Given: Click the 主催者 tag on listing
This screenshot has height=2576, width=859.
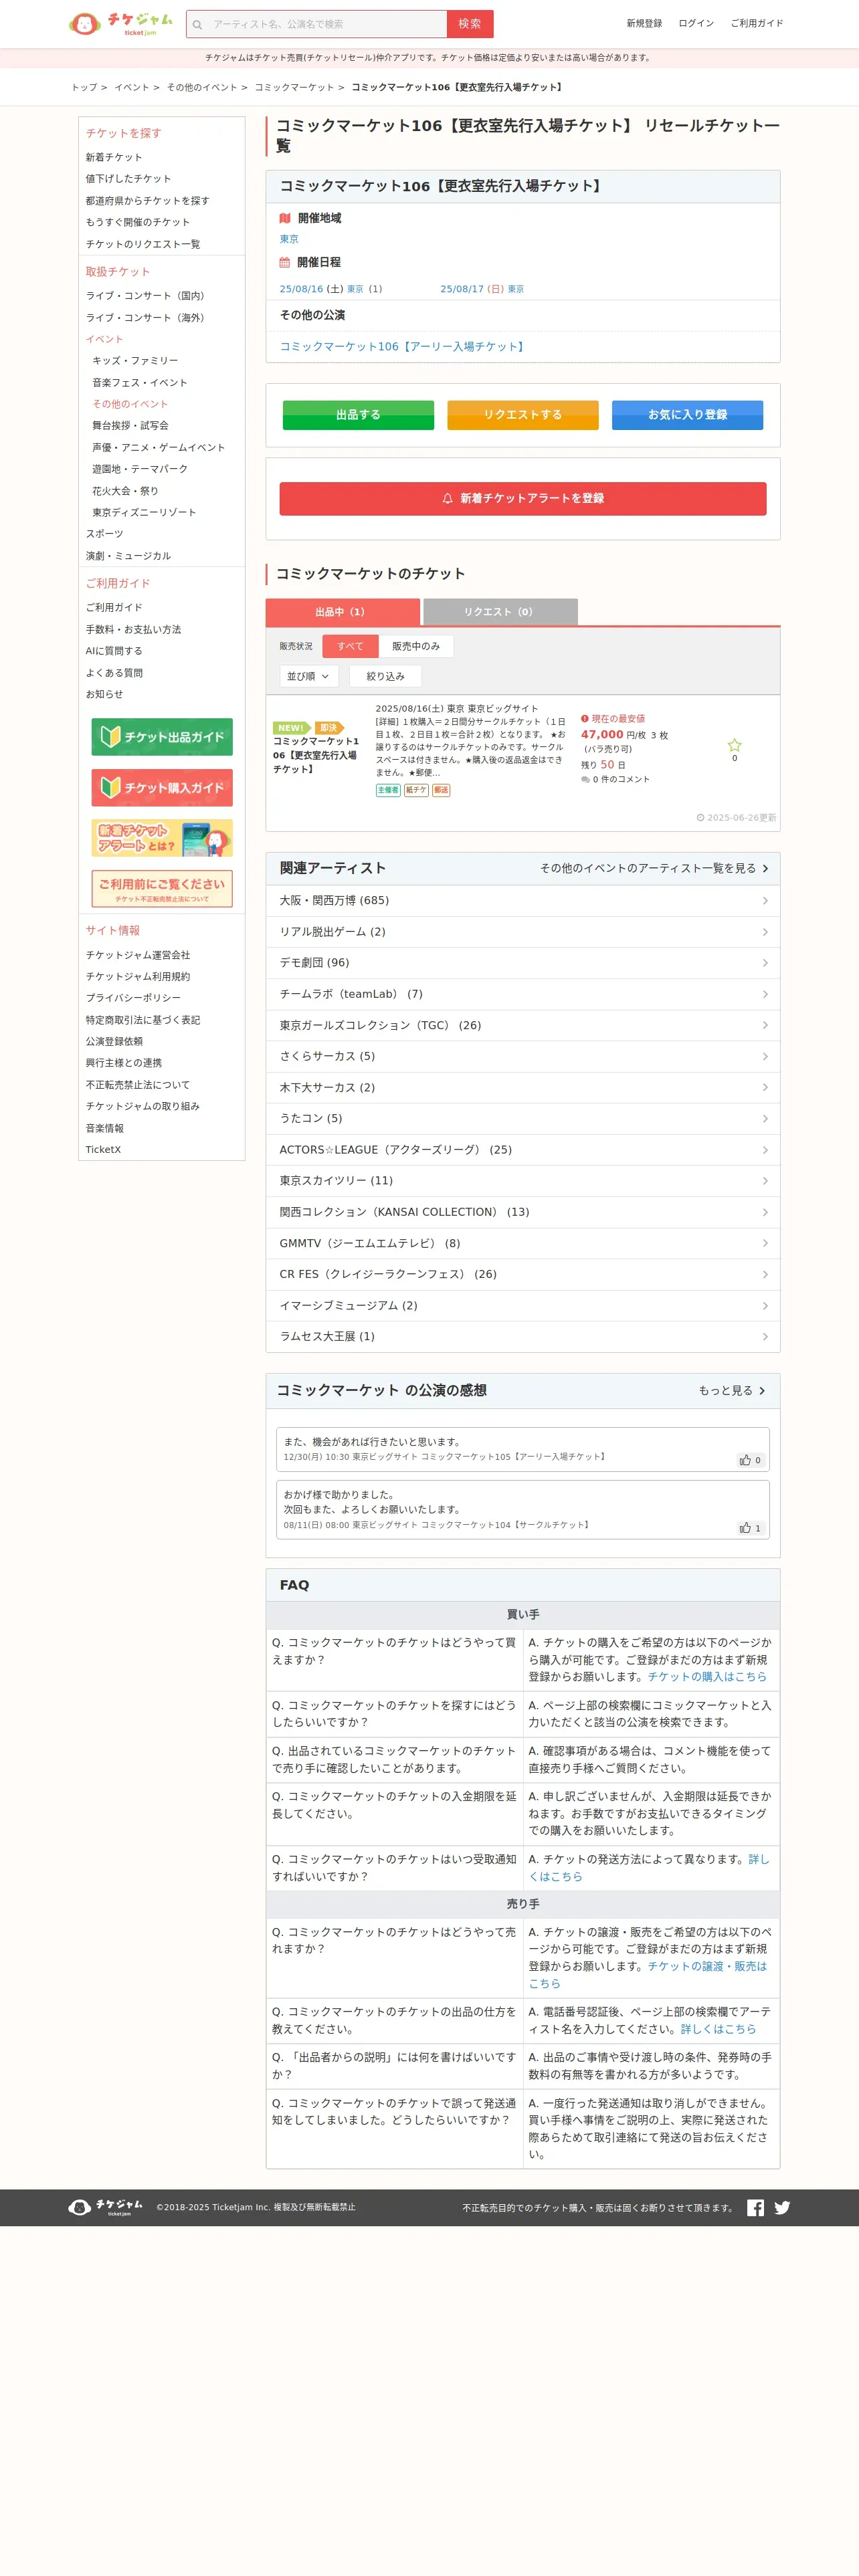Looking at the screenshot, I should (x=388, y=790).
